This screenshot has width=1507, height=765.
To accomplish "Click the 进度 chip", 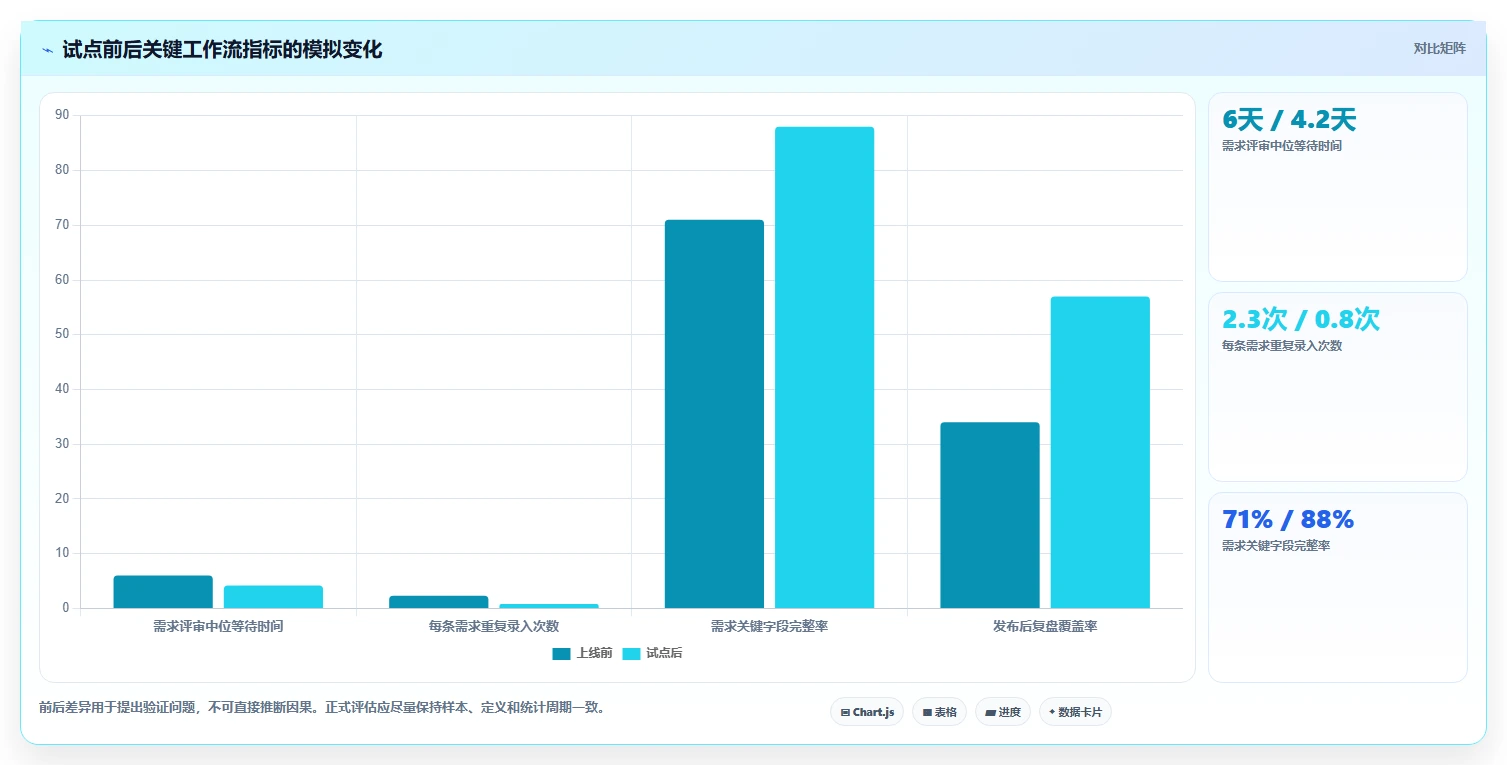I will point(1003,712).
